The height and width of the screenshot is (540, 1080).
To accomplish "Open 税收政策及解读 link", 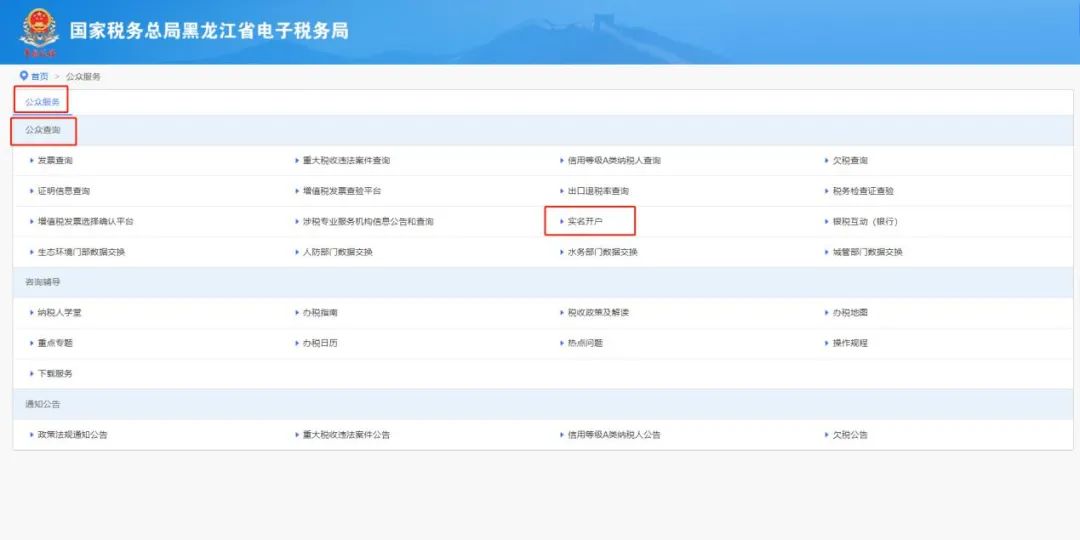I will tap(598, 313).
